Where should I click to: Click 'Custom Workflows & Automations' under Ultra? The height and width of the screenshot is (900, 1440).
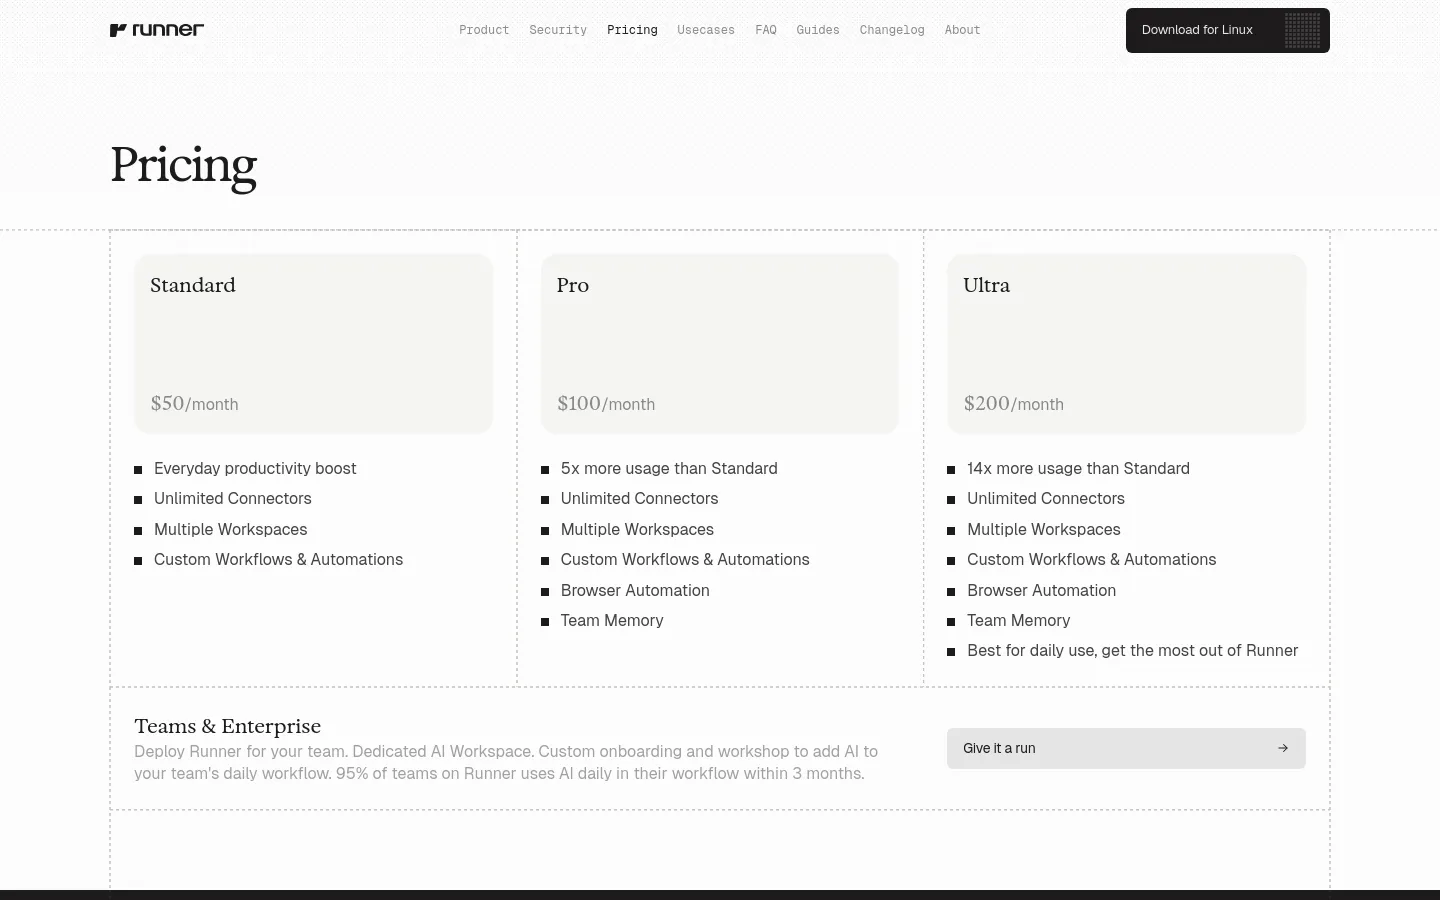tap(1091, 559)
